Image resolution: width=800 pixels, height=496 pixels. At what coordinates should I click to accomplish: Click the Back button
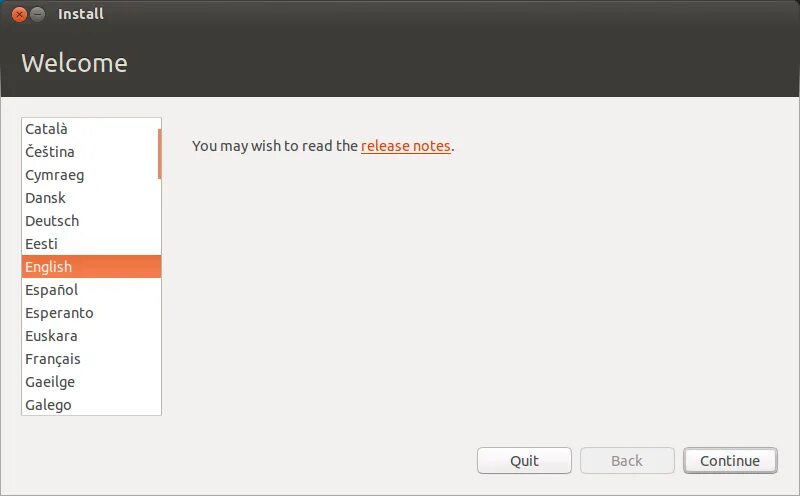[627, 461]
